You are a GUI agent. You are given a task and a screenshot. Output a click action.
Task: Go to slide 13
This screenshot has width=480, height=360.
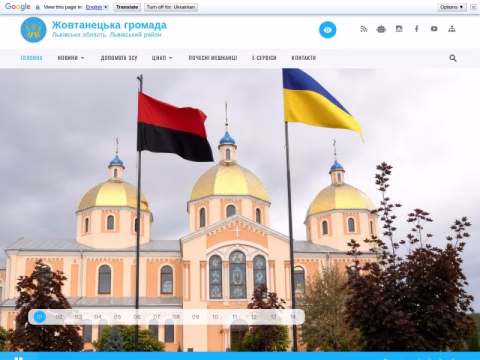(273, 317)
